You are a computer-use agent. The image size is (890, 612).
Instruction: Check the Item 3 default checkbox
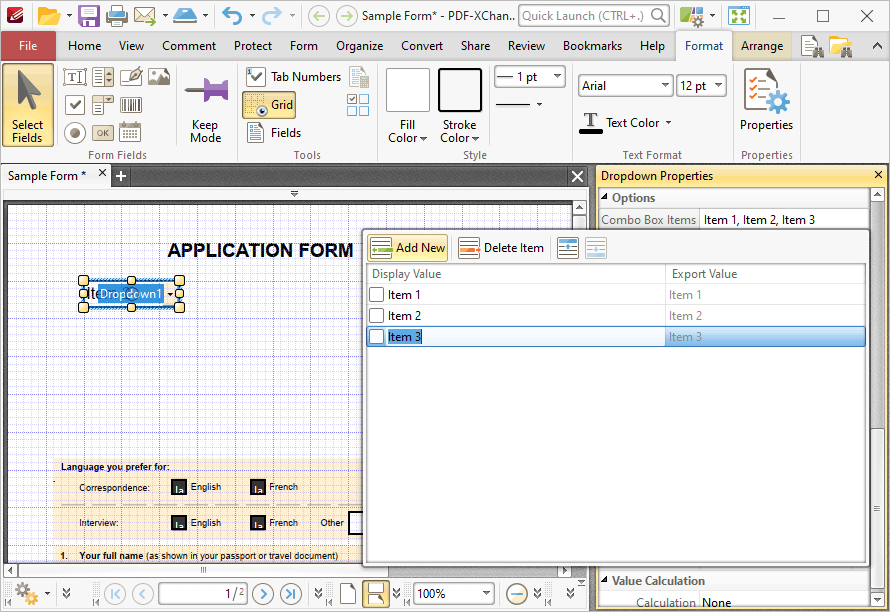click(376, 337)
